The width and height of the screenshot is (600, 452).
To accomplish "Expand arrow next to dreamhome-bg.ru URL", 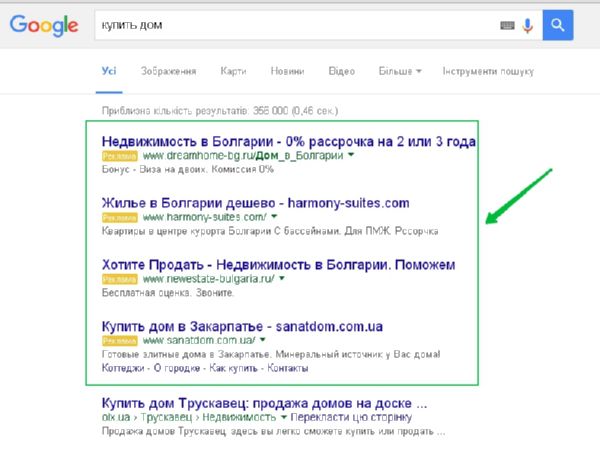I will (x=351, y=155).
